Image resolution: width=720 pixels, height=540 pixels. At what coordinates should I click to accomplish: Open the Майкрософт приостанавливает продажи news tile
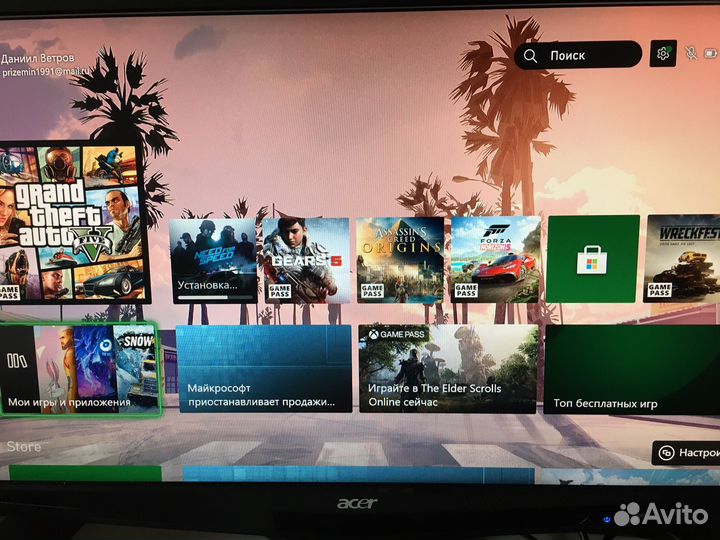tap(264, 369)
